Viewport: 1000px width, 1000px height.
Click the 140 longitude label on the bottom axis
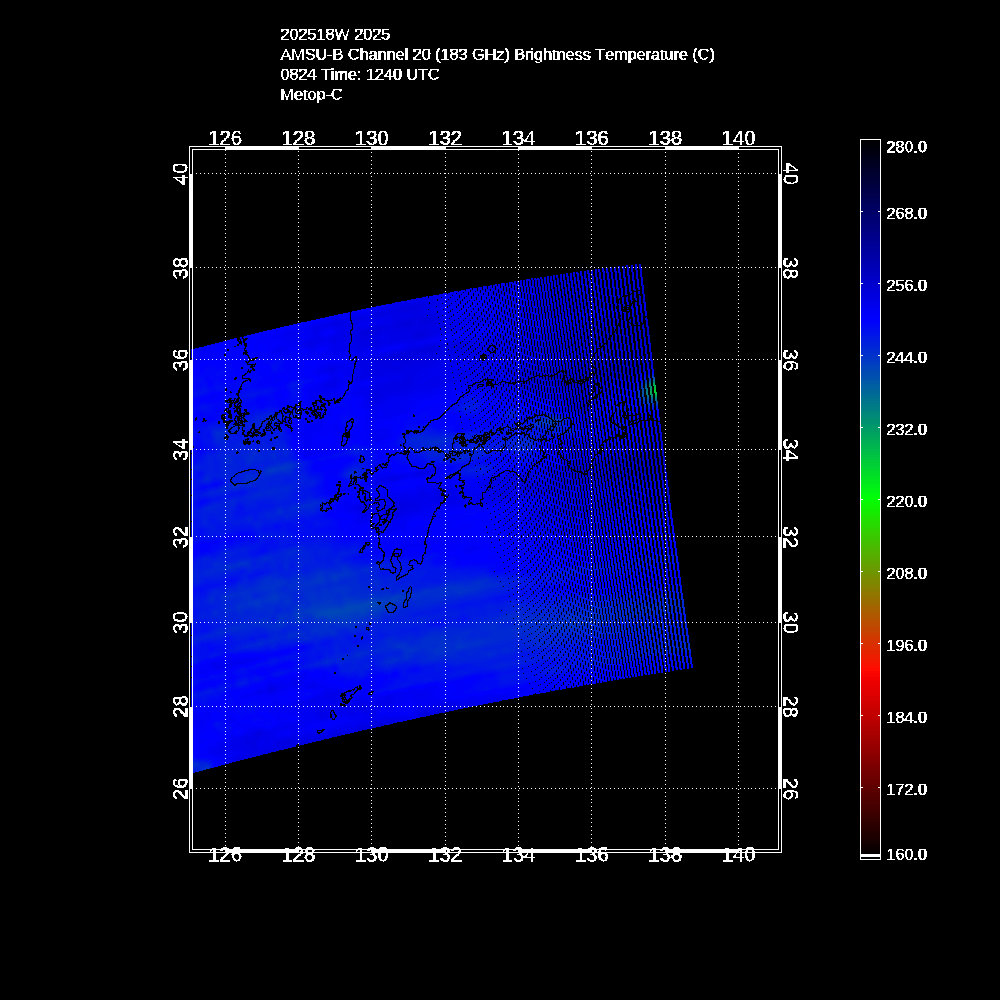(738, 854)
